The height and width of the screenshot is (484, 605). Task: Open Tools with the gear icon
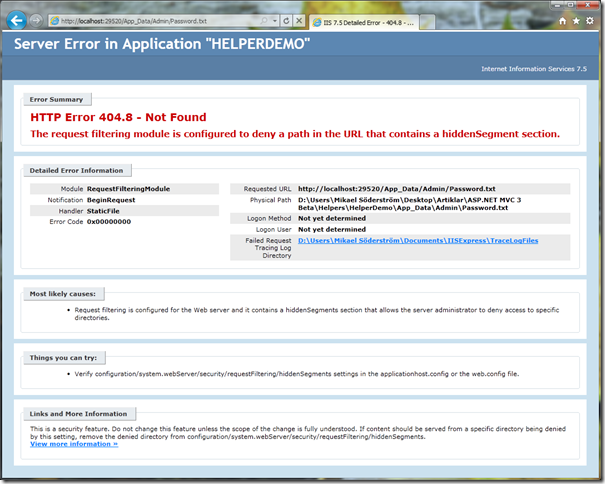590,21
